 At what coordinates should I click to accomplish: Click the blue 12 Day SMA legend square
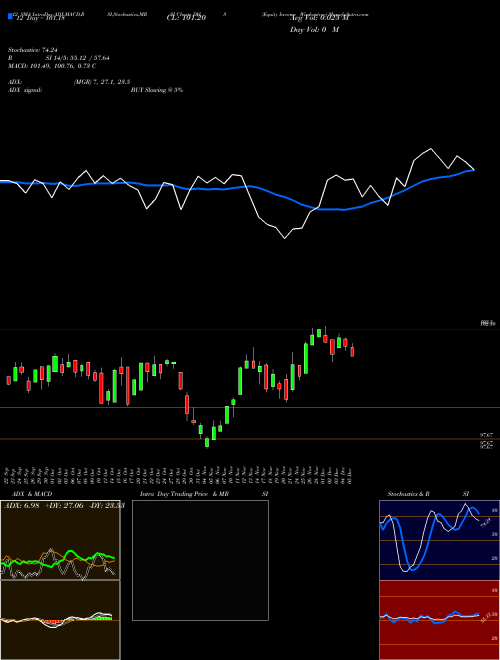tap(10, 17)
